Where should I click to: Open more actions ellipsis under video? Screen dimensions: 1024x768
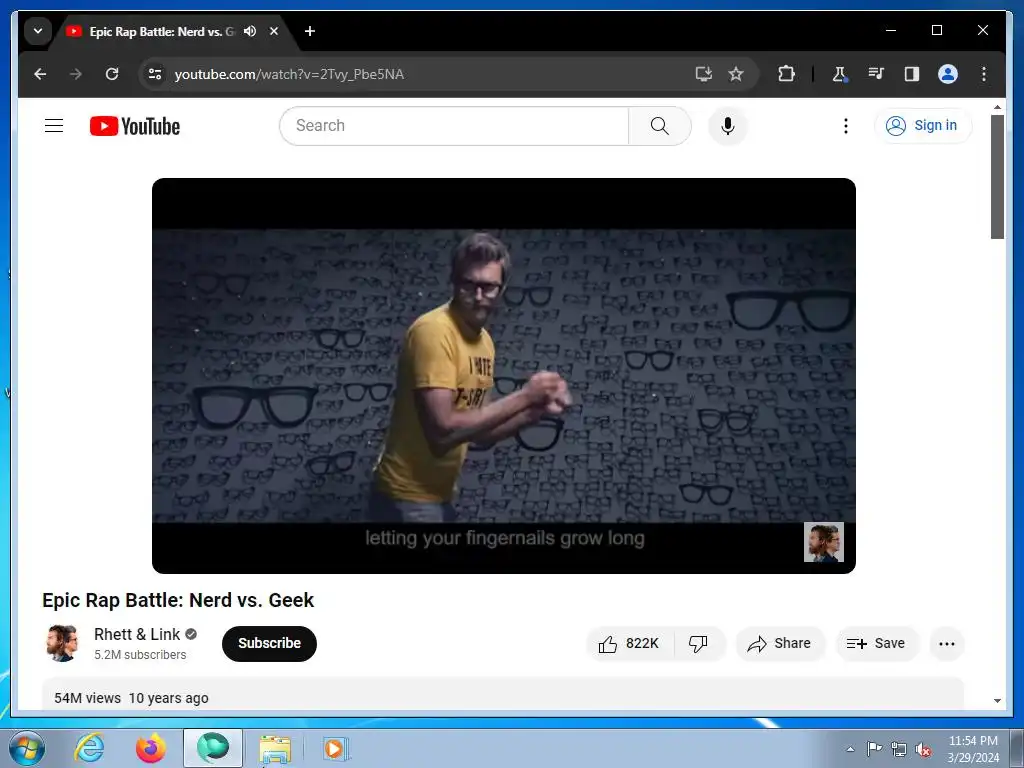[946, 643]
